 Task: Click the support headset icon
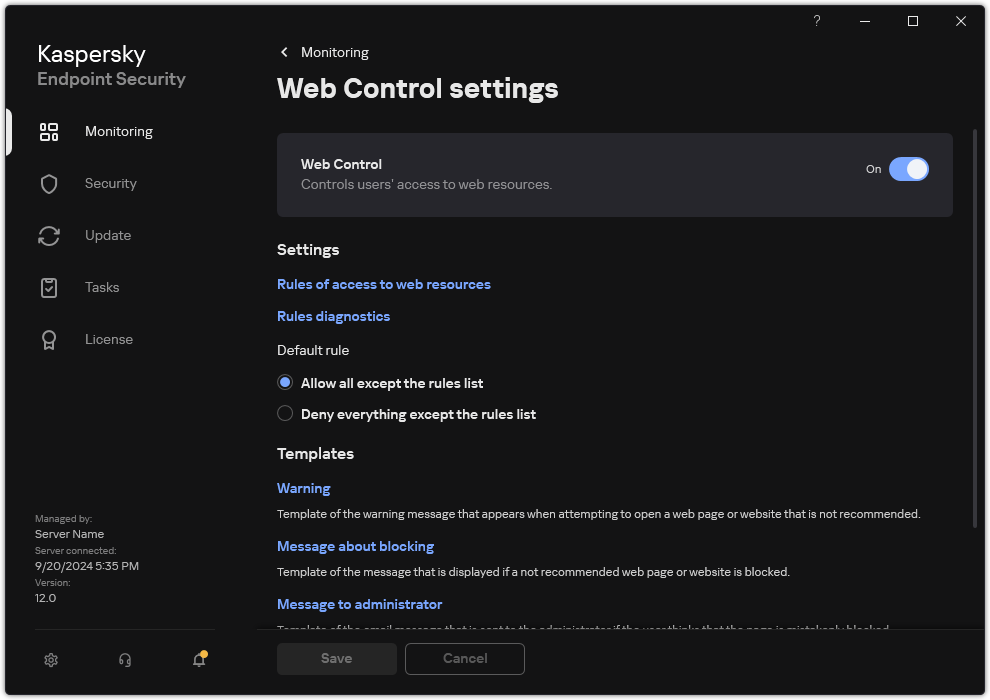[124, 660]
